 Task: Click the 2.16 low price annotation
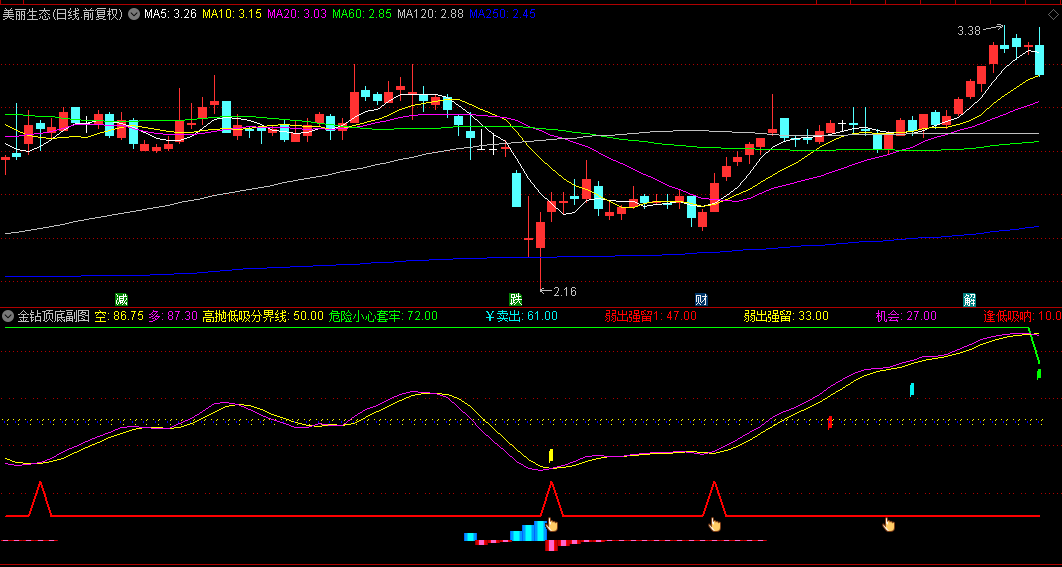point(564,292)
